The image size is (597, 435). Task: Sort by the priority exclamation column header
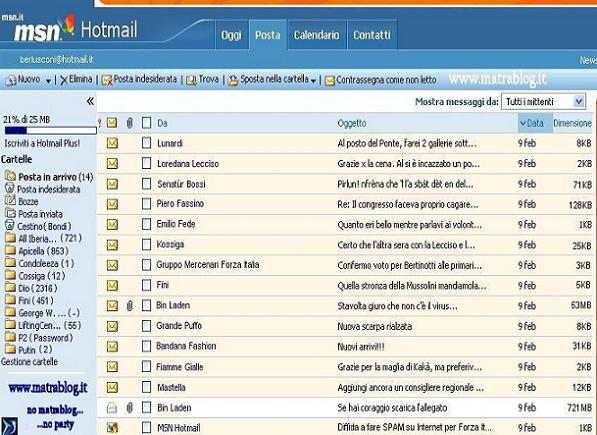(99, 123)
